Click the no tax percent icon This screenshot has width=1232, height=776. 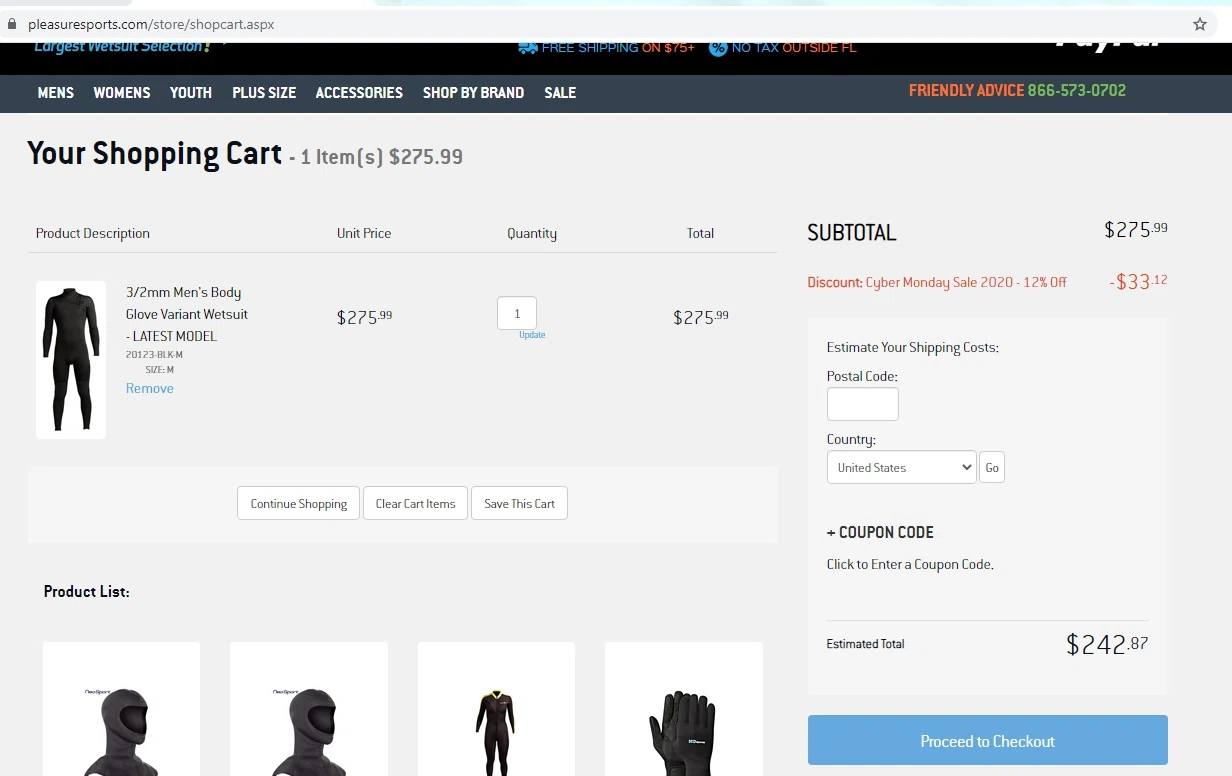pos(717,47)
